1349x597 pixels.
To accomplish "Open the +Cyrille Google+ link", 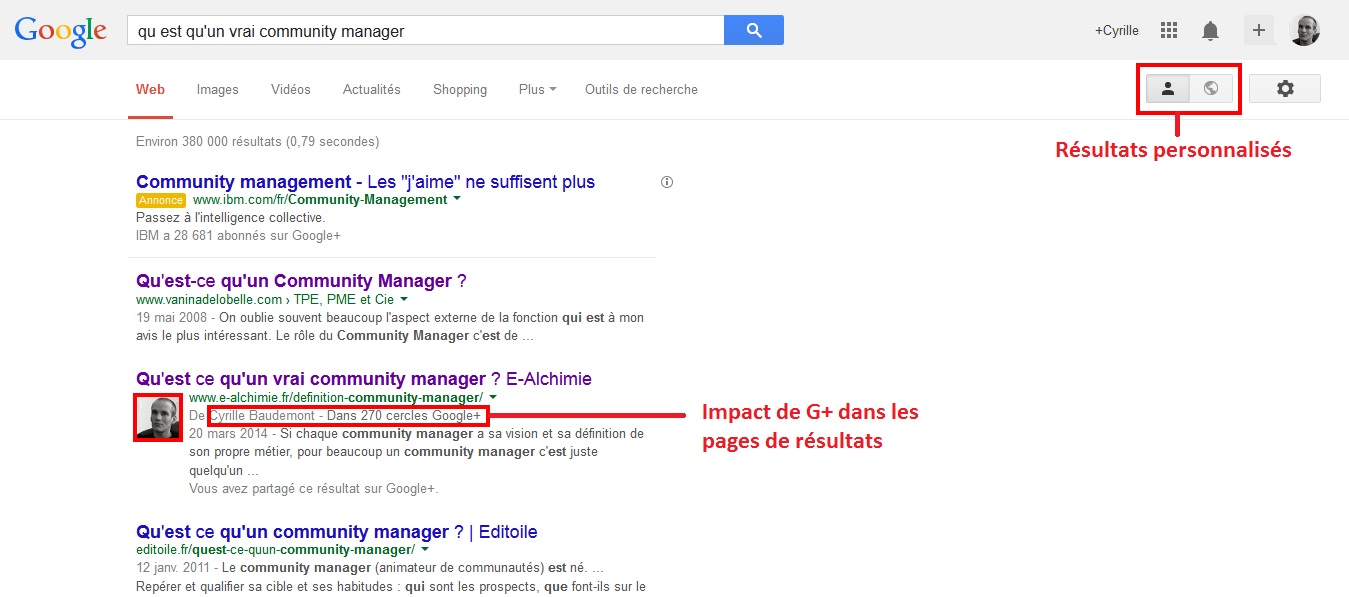I will pyautogui.click(x=1116, y=31).
